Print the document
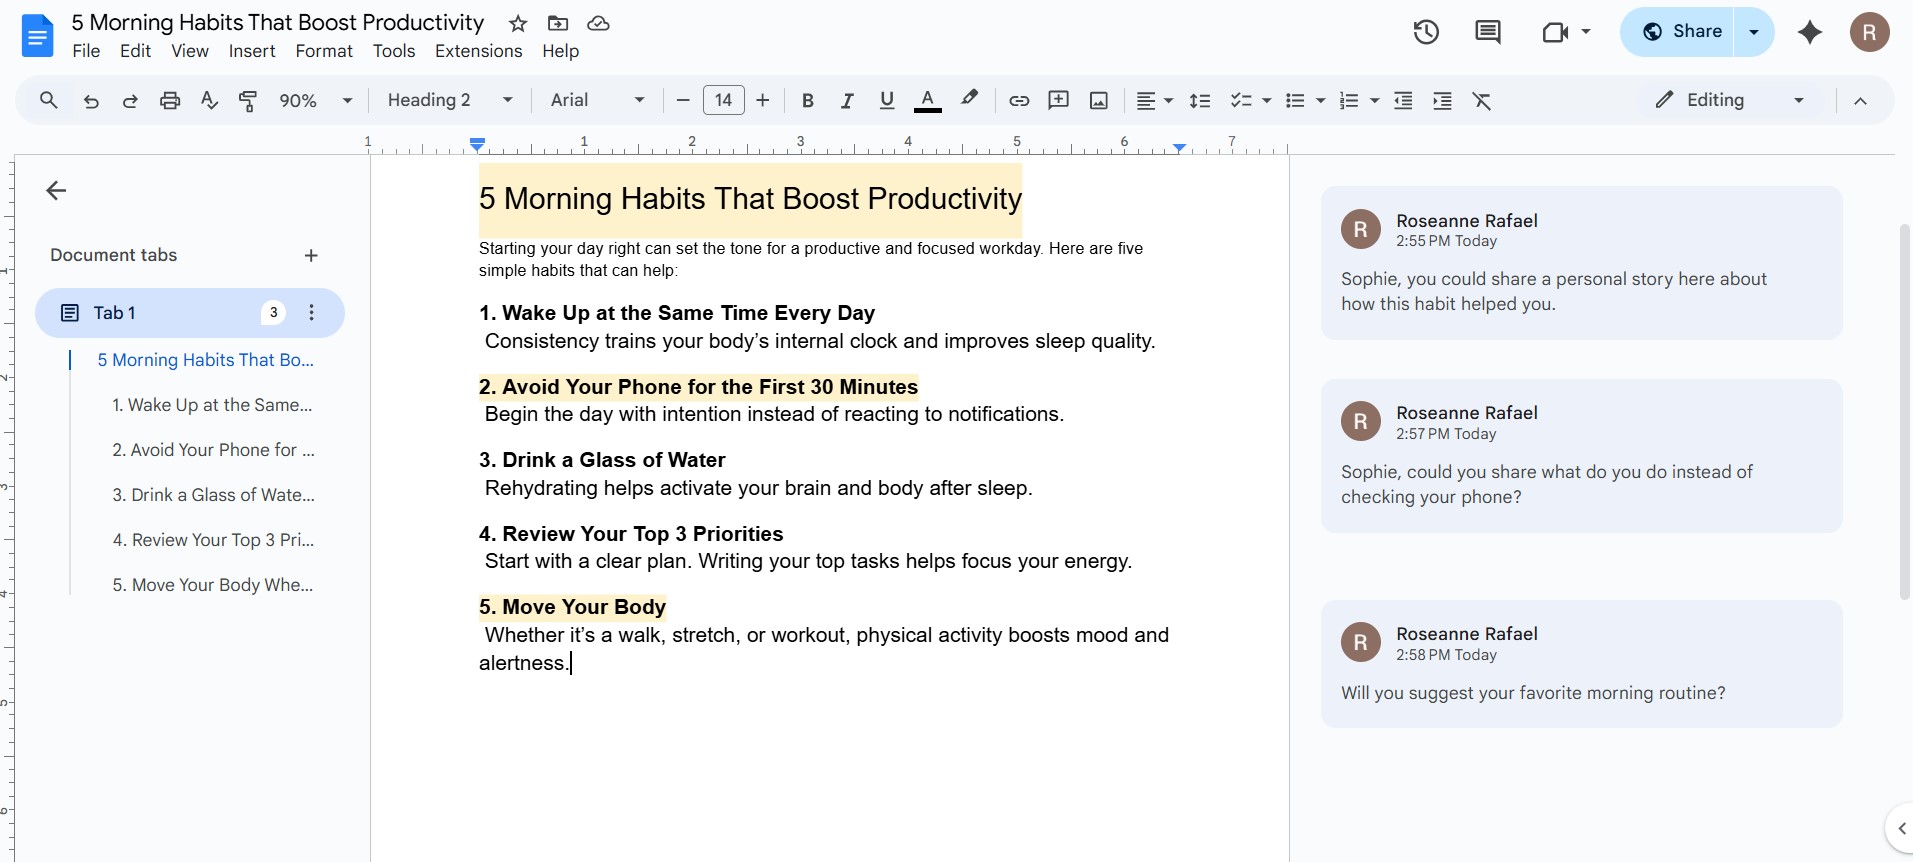This screenshot has width=1913, height=862. click(170, 100)
